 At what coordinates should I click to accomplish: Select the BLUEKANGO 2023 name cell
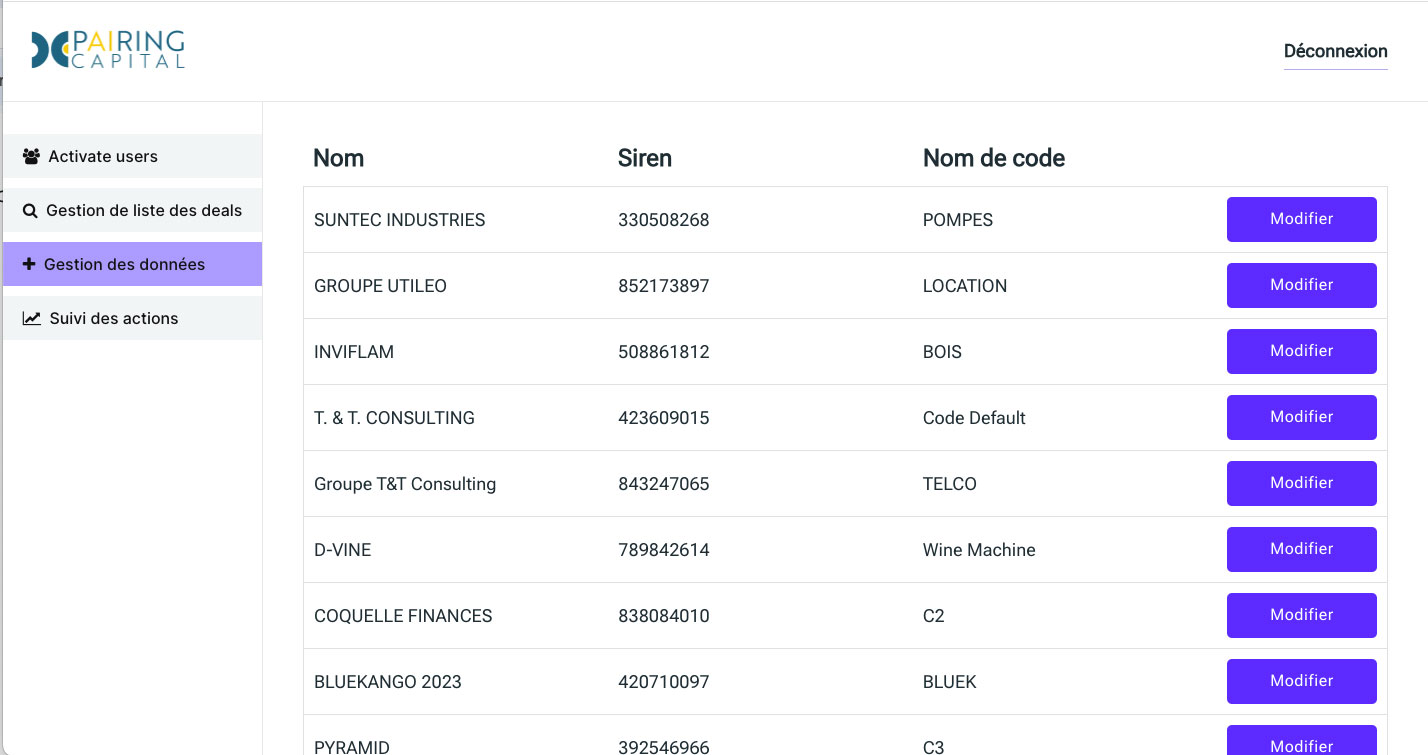388,682
